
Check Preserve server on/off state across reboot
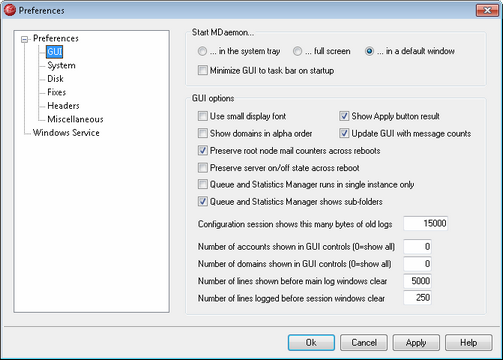(x=202, y=167)
